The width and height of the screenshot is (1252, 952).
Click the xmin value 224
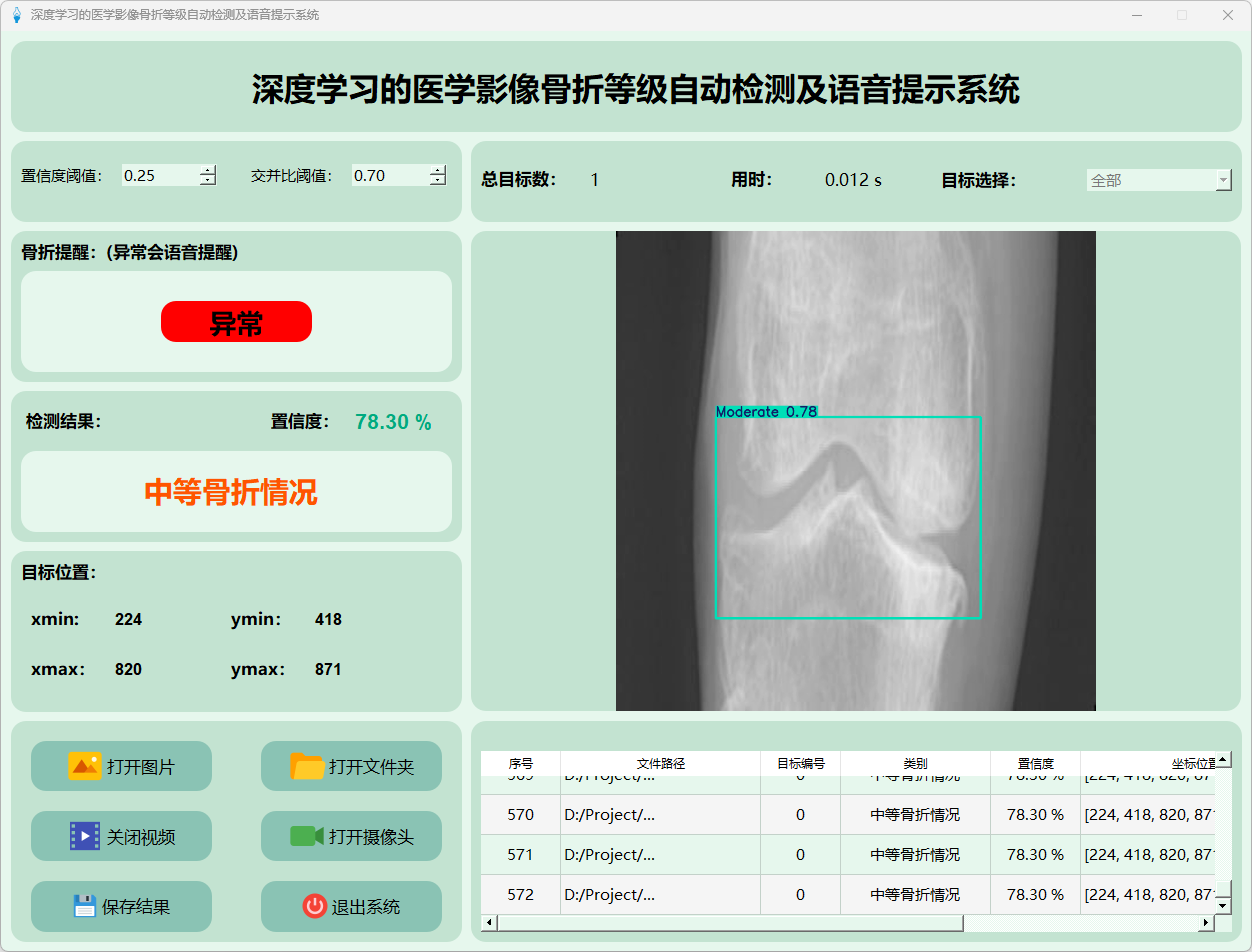[x=128, y=619]
